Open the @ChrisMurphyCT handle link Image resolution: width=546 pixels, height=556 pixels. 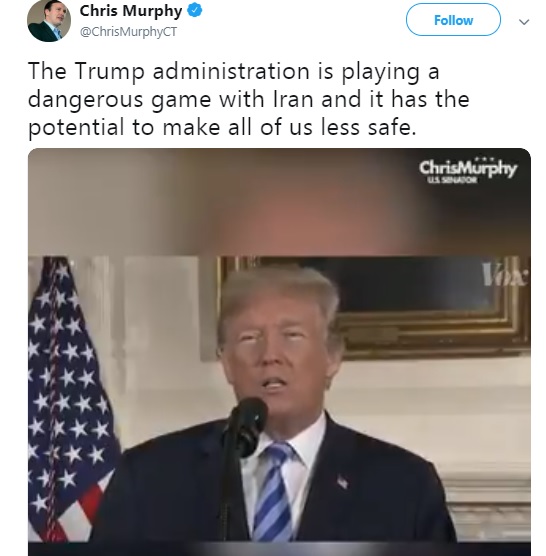(128, 32)
